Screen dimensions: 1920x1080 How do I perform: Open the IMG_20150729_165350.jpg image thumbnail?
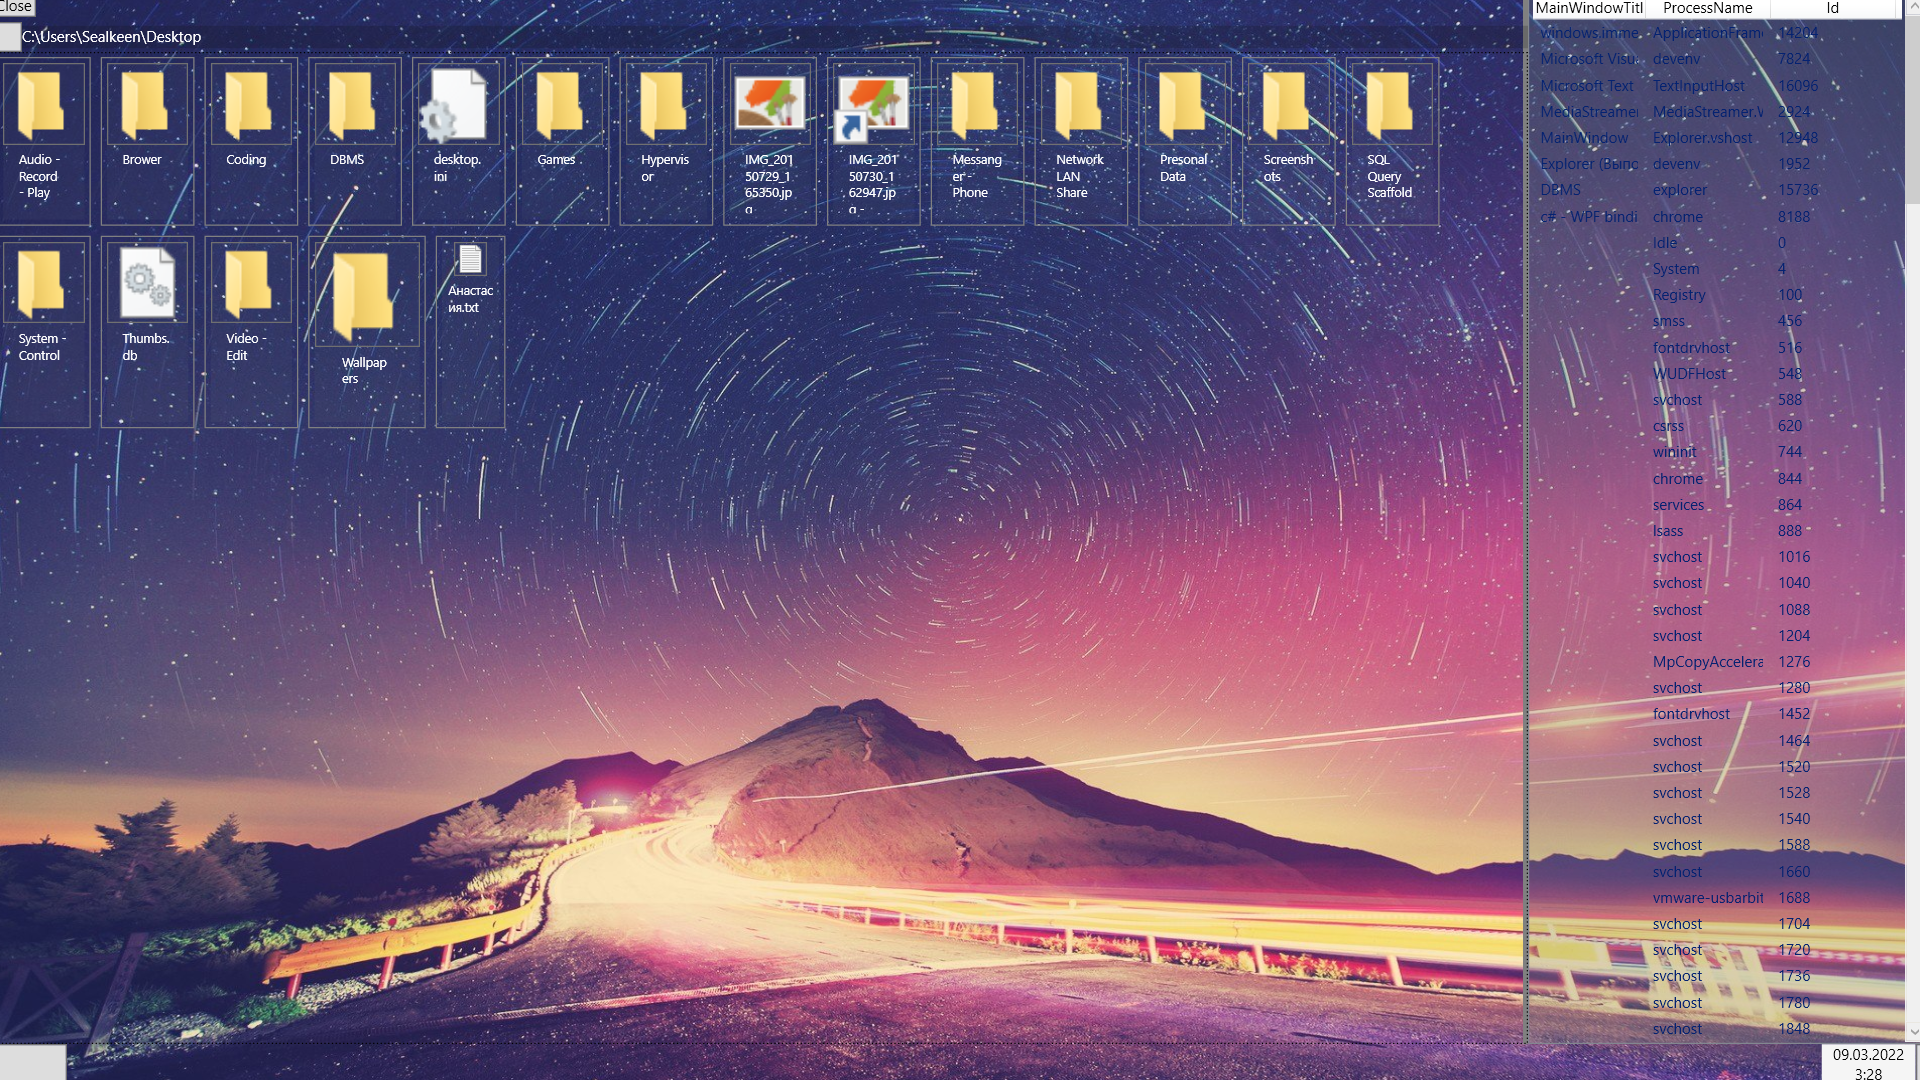coord(769,105)
